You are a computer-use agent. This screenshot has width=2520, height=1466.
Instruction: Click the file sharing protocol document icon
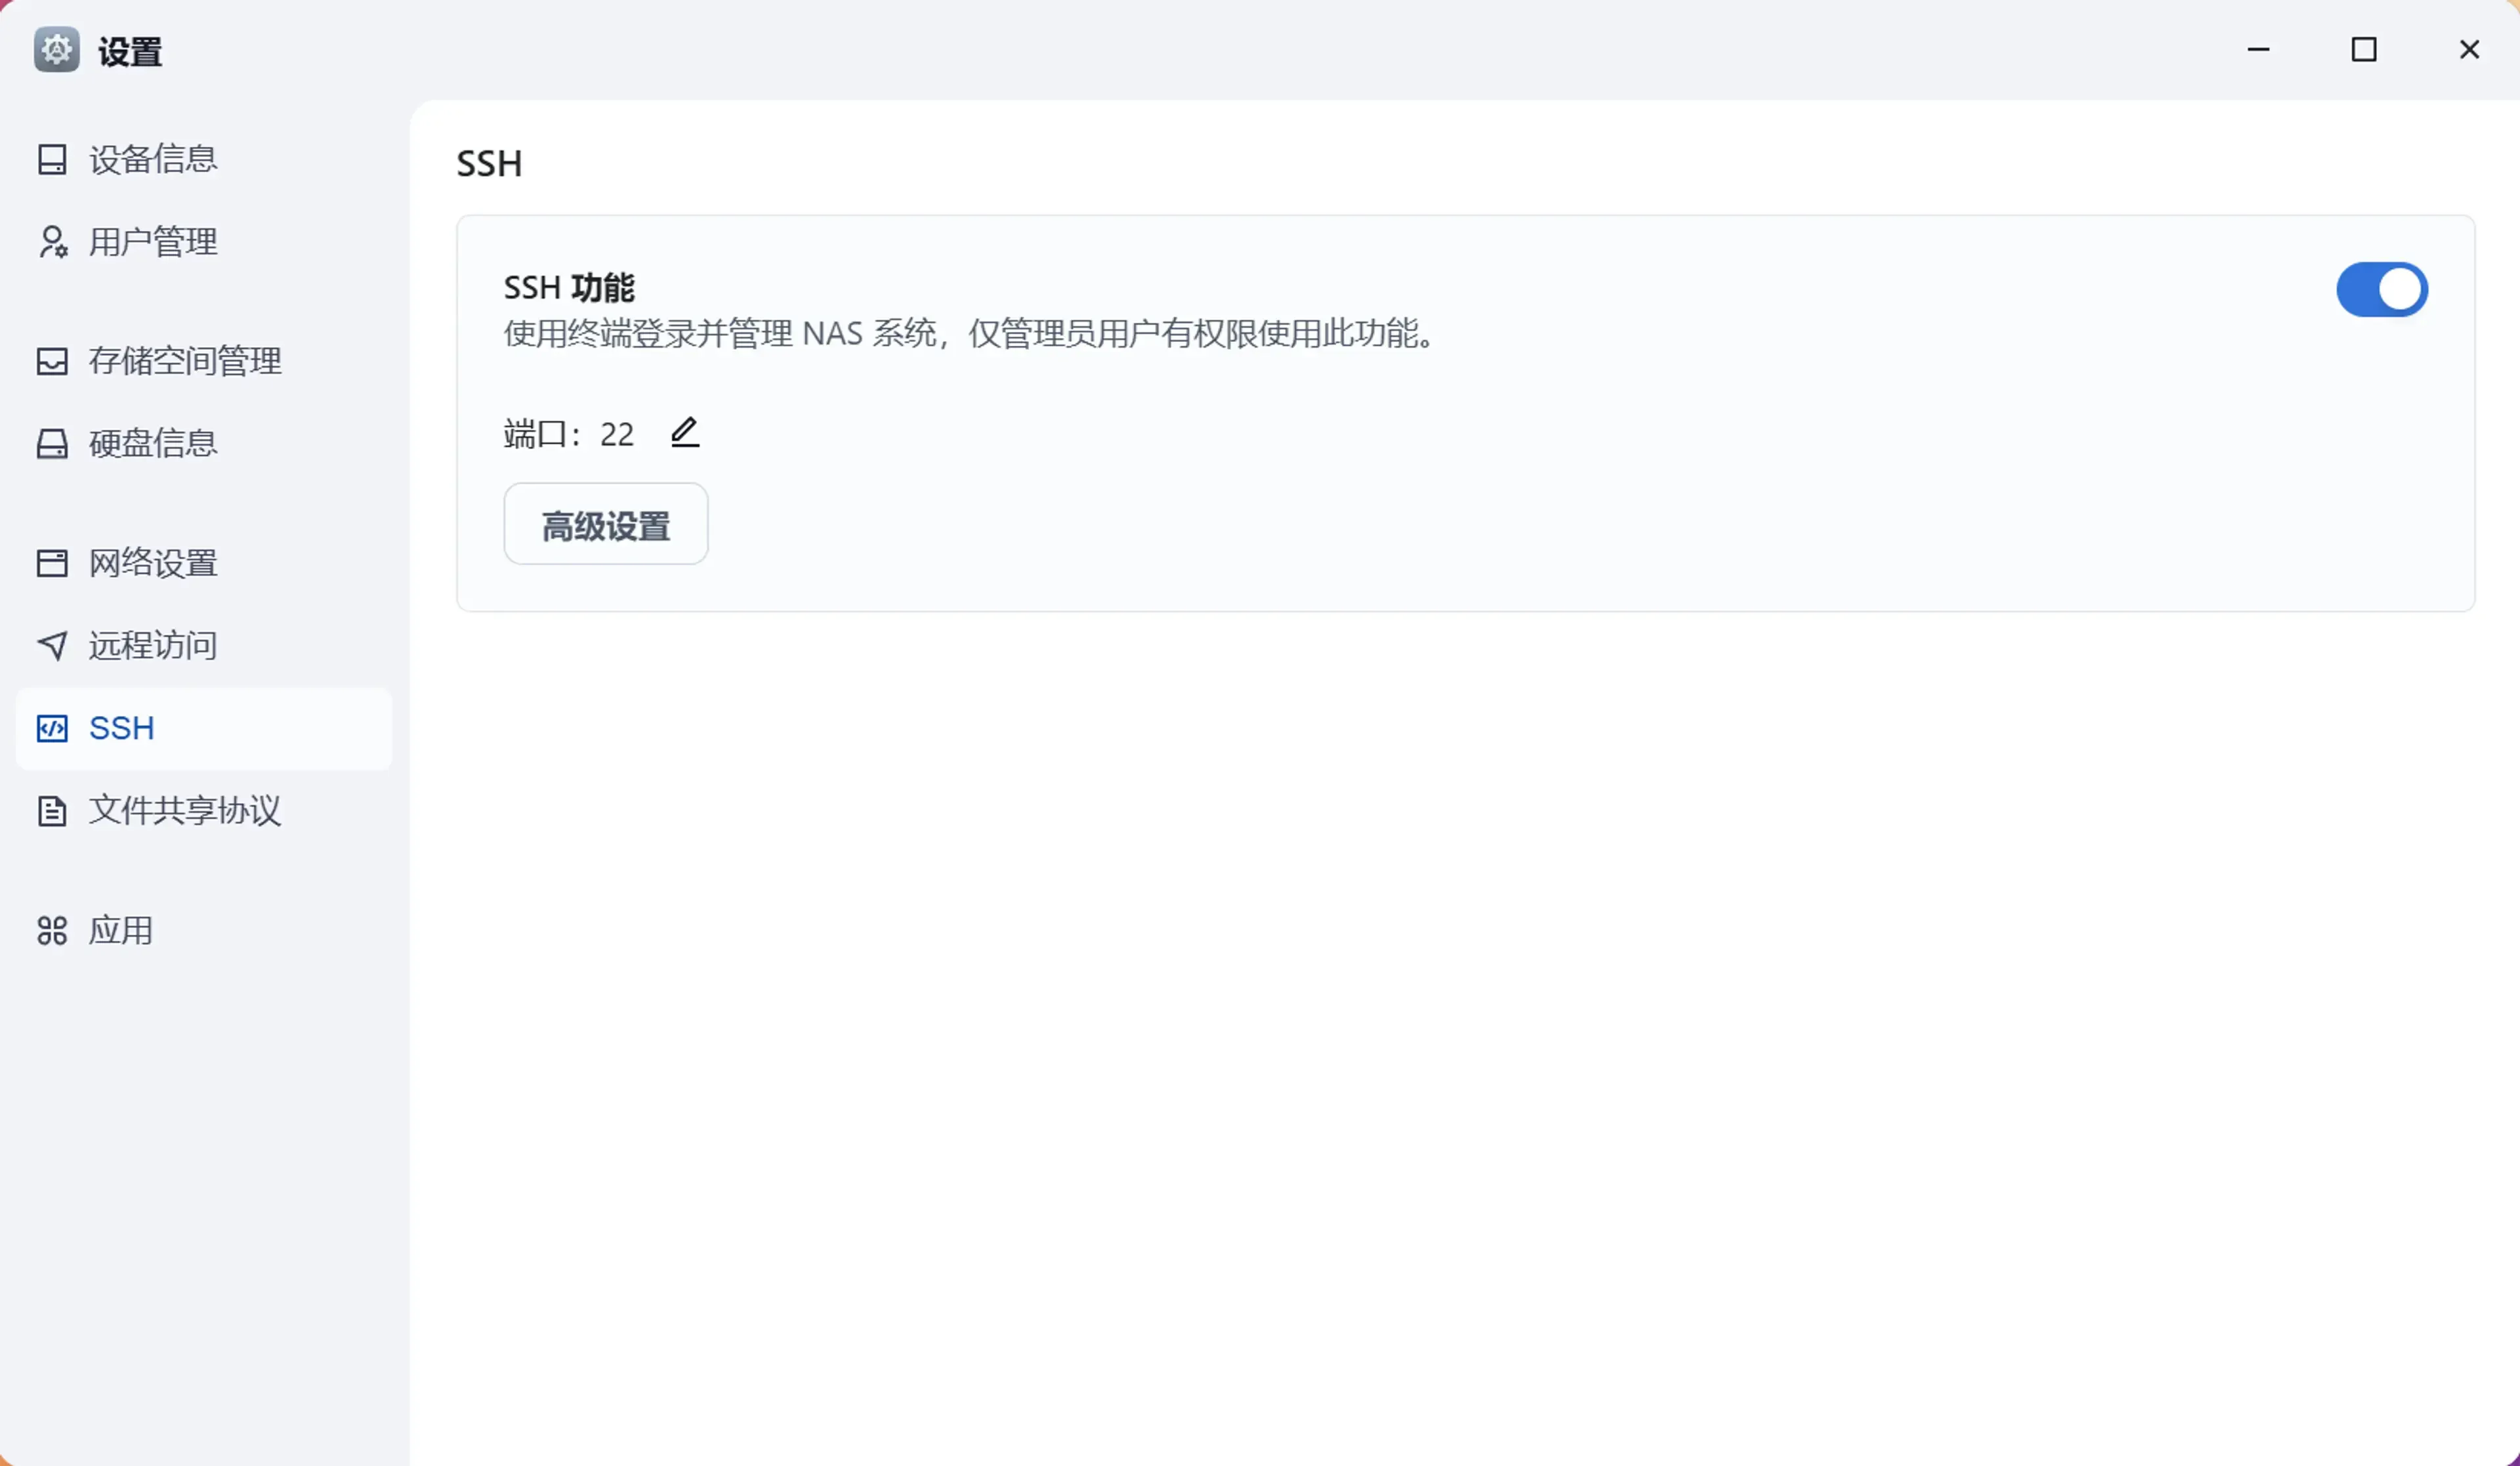coord(52,811)
